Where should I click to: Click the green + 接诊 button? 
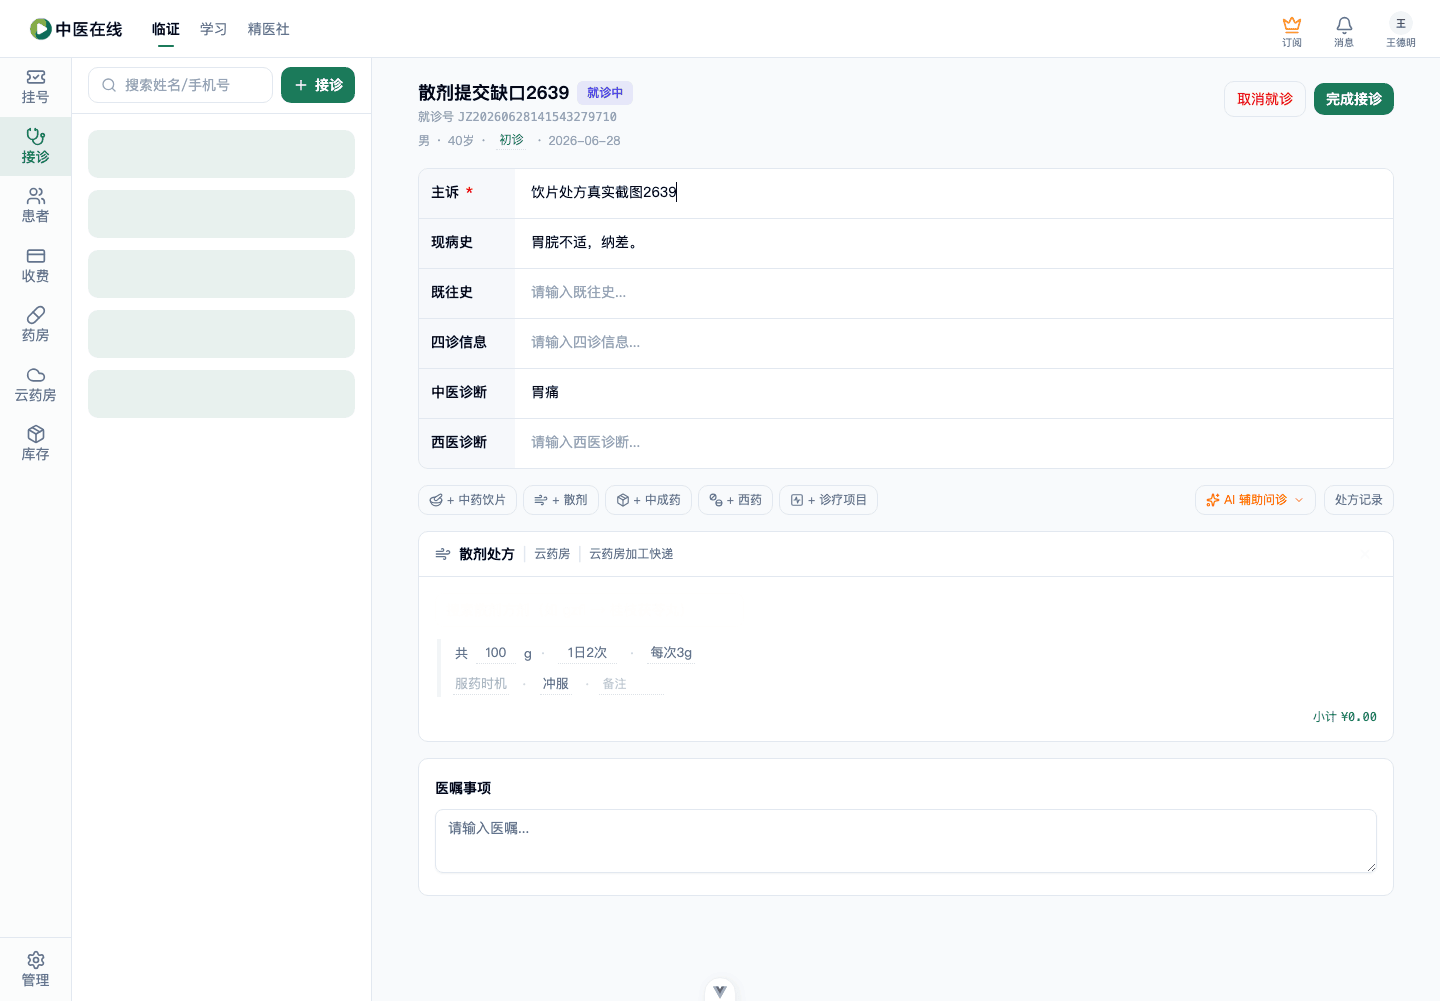pyautogui.click(x=318, y=85)
